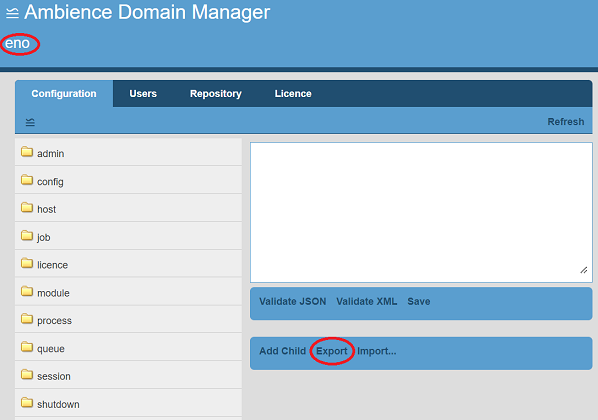This screenshot has width=598, height=420.
Task: Expand the queue tree node
Action: tap(128, 347)
